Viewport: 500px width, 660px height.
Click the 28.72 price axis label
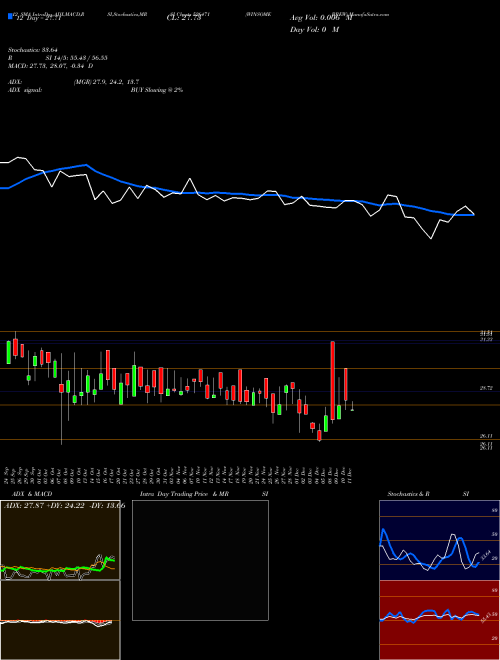[486, 389]
